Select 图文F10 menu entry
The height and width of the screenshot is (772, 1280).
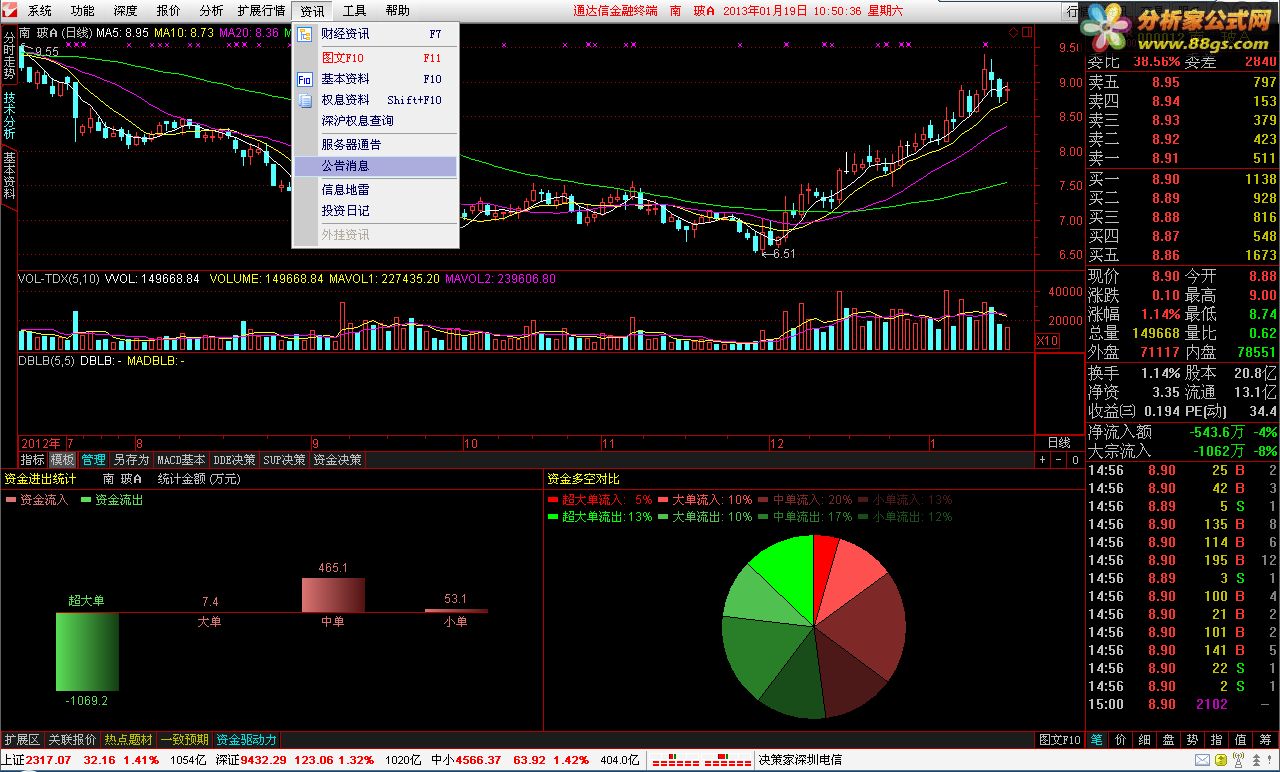point(376,58)
